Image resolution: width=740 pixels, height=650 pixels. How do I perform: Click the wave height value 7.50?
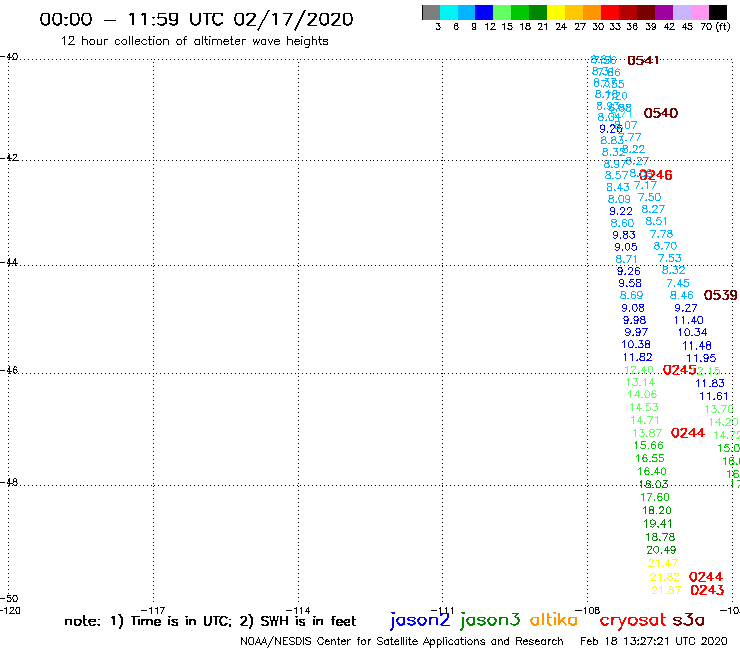click(649, 197)
